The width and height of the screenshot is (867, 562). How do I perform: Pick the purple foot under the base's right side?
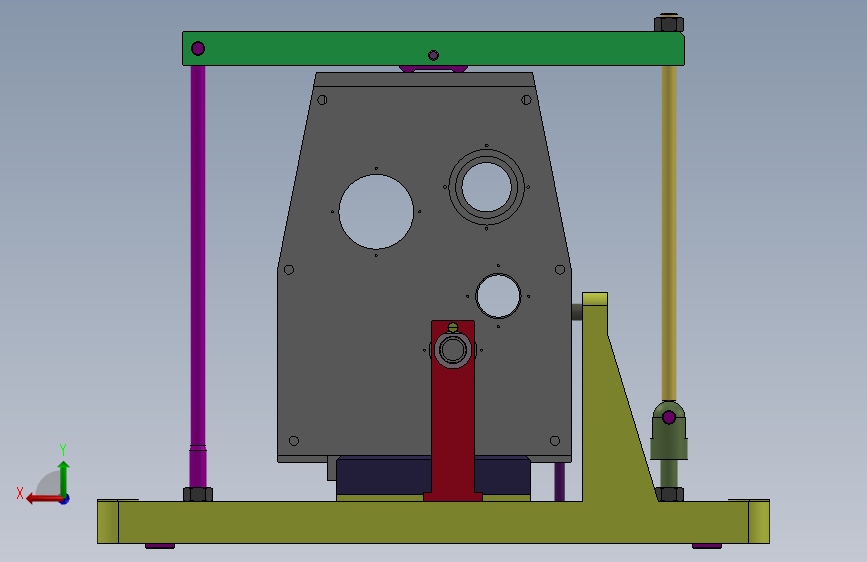707,546
